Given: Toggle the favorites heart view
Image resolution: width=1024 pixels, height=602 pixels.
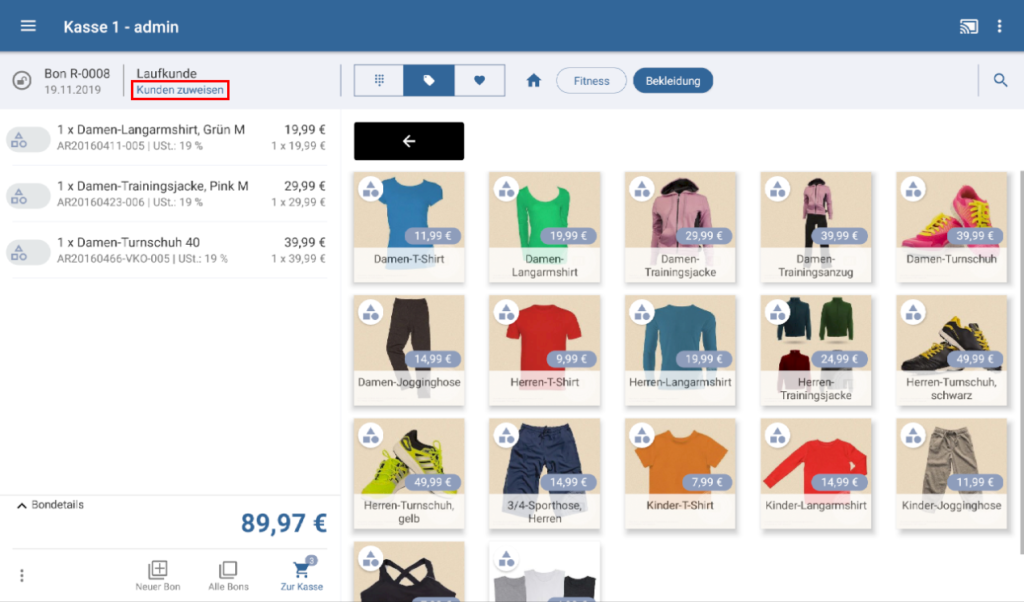Looking at the screenshot, I should [480, 81].
